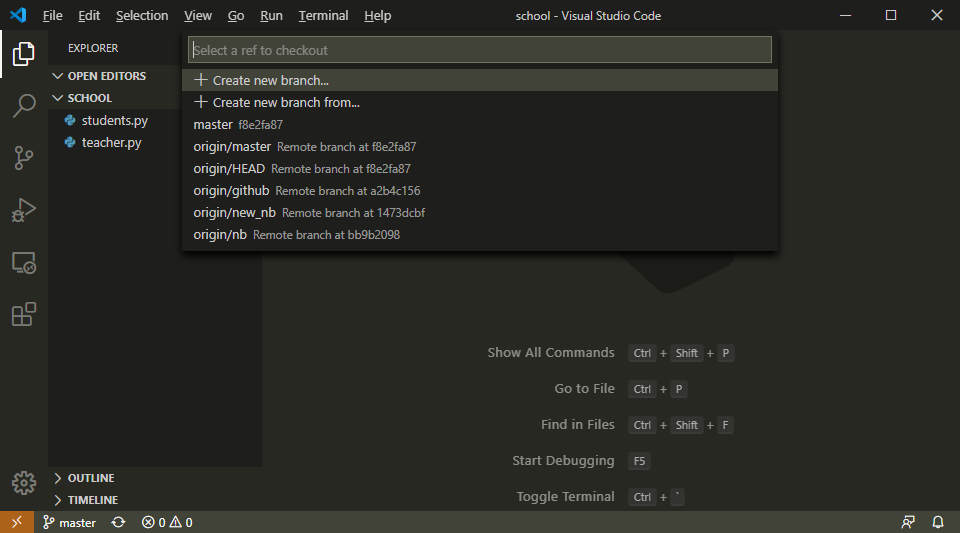This screenshot has height=533, width=960.
Task: Expand the TIMELINE section
Action: point(155,500)
